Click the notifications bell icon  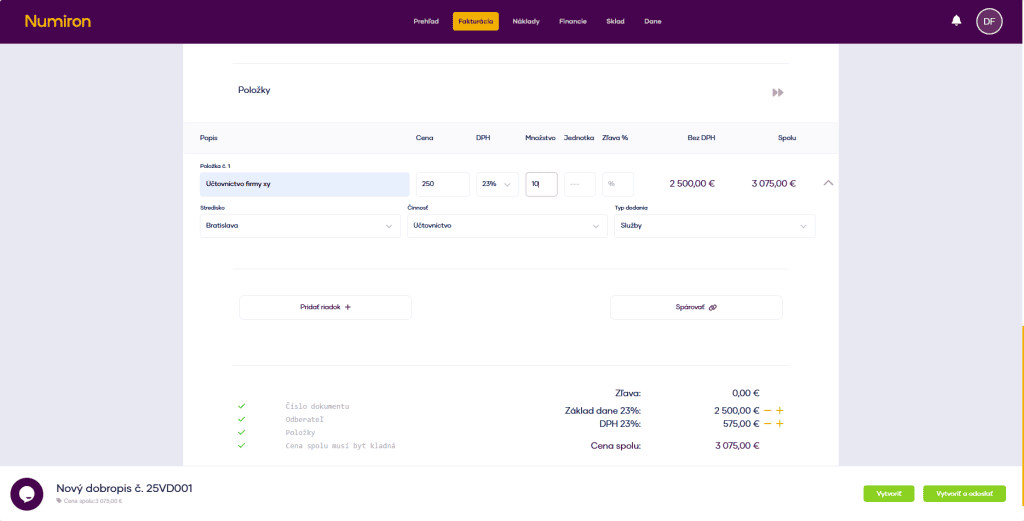tap(956, 21)
